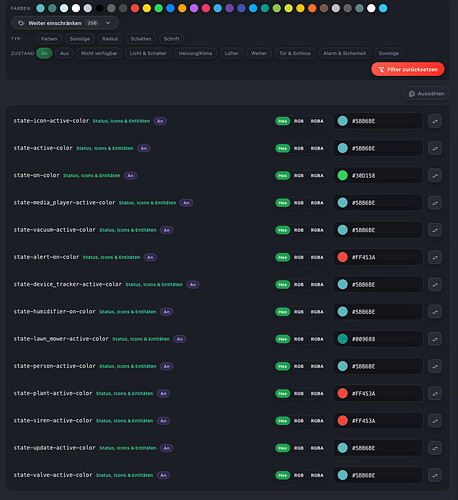Switch state-active-color format to RGB

point(299,148)
